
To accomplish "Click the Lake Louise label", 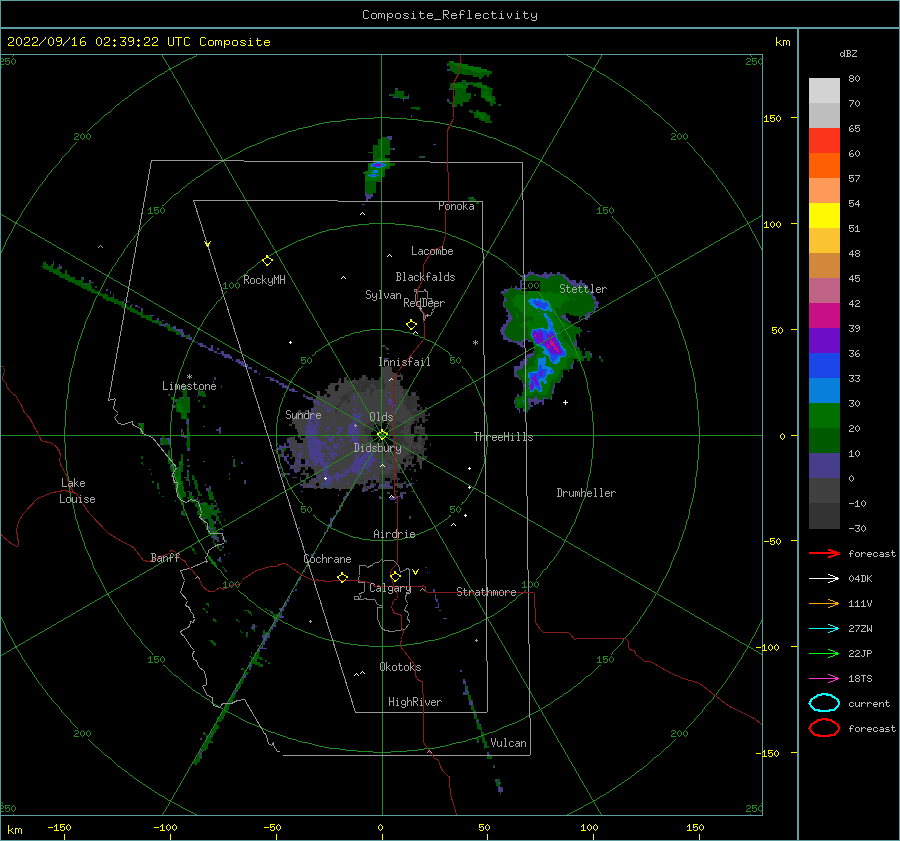I will coord(77,491).
